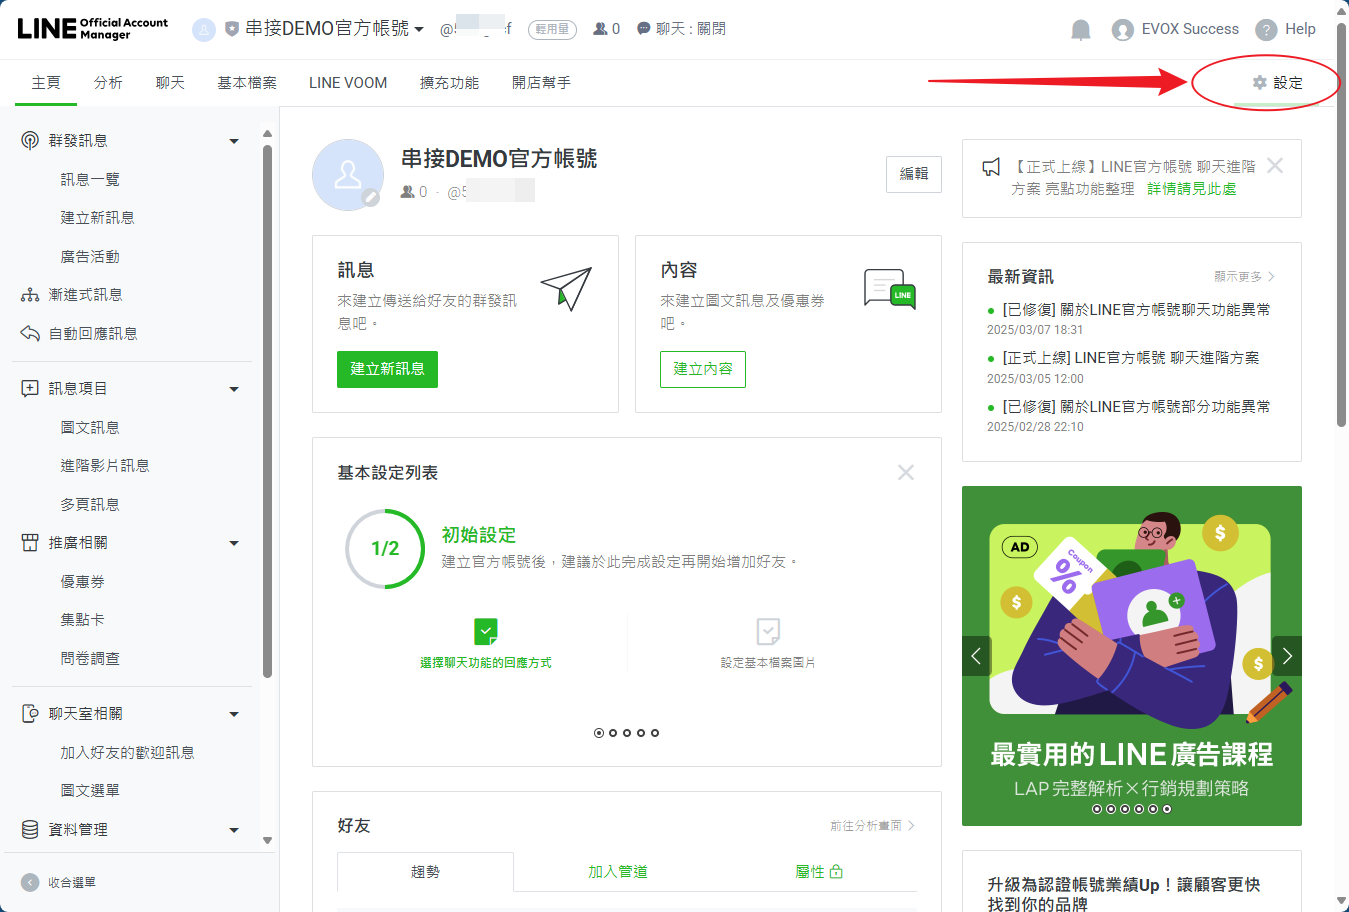Switch to the 分析 tab
Image resolution: width=1349 pixels, height=912 pixels.
tap(108, 83)
